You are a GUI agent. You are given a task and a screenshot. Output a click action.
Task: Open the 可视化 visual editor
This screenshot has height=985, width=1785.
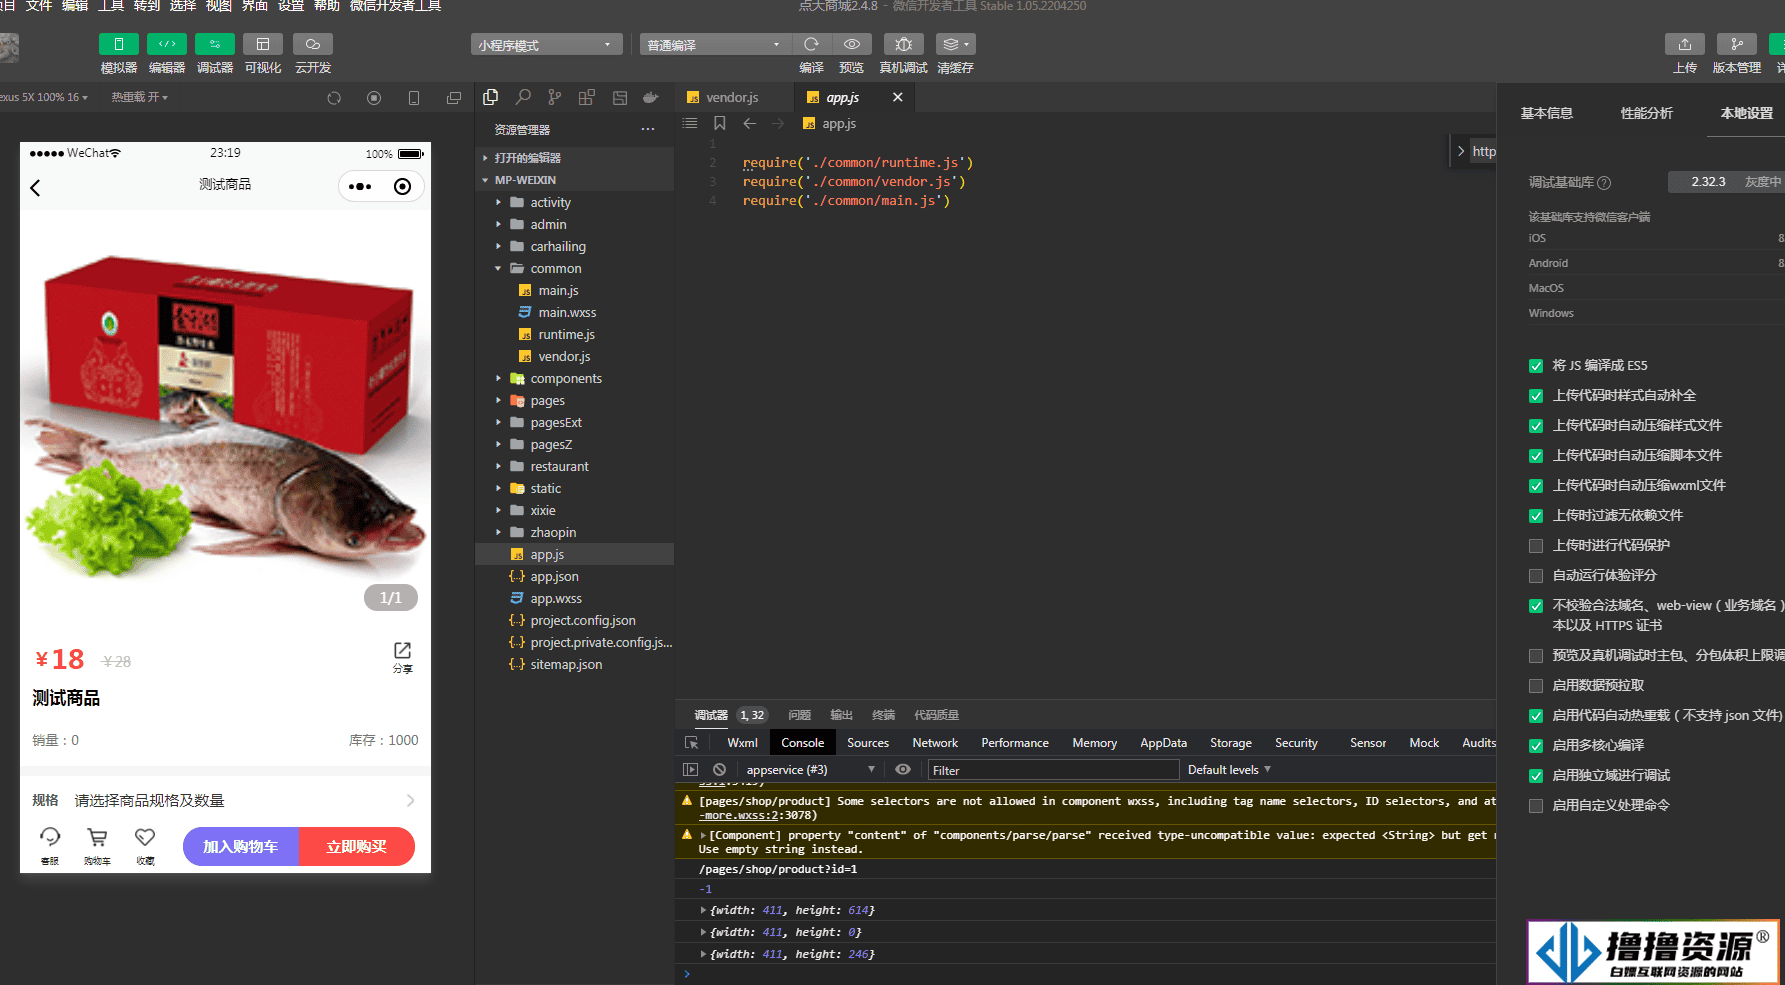point(263,44)
